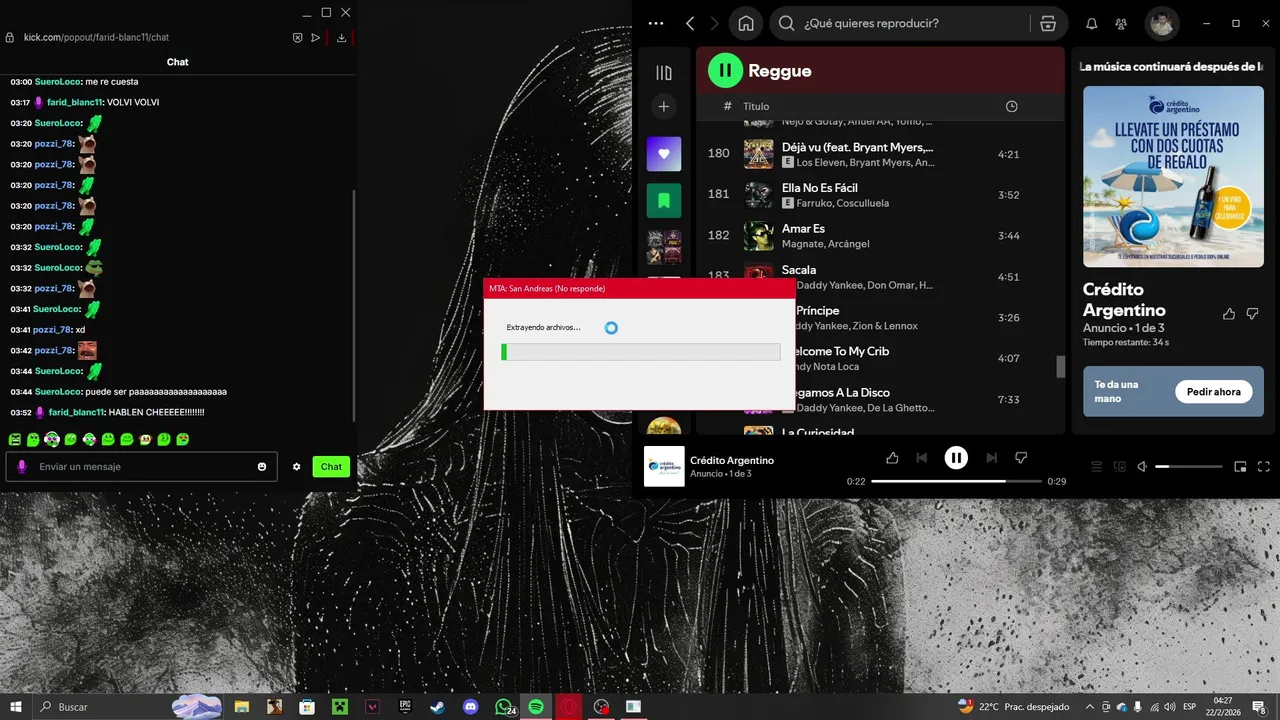Open Browse icon in search bar
Viewport: 1280px width, 720px height.
tap(1048, 23)
